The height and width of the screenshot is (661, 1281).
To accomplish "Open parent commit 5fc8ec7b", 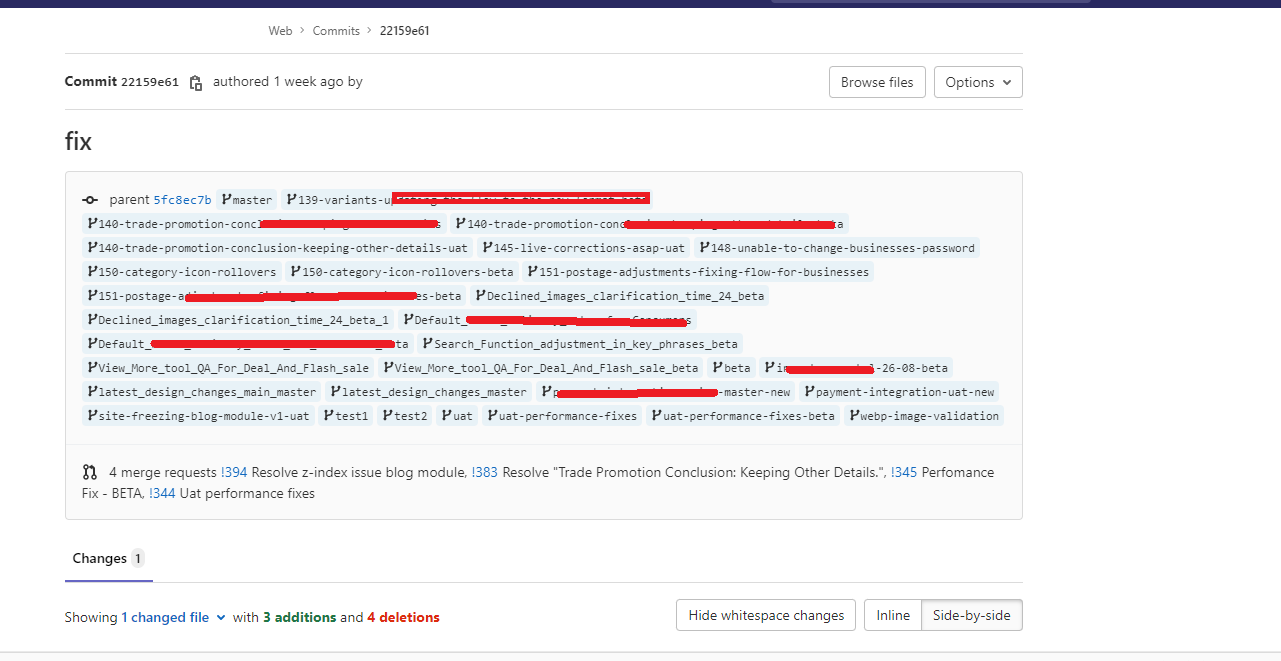I will (182, 200).
